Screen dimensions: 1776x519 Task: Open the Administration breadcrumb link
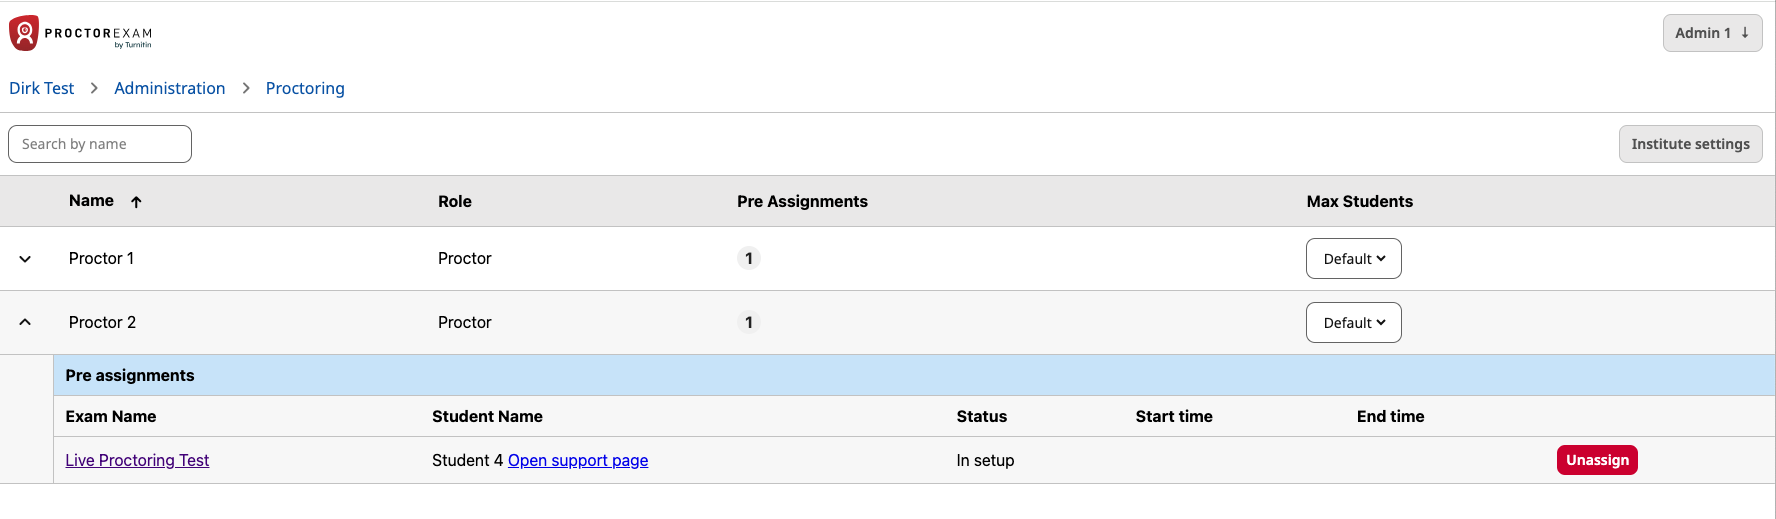(170, 88)
